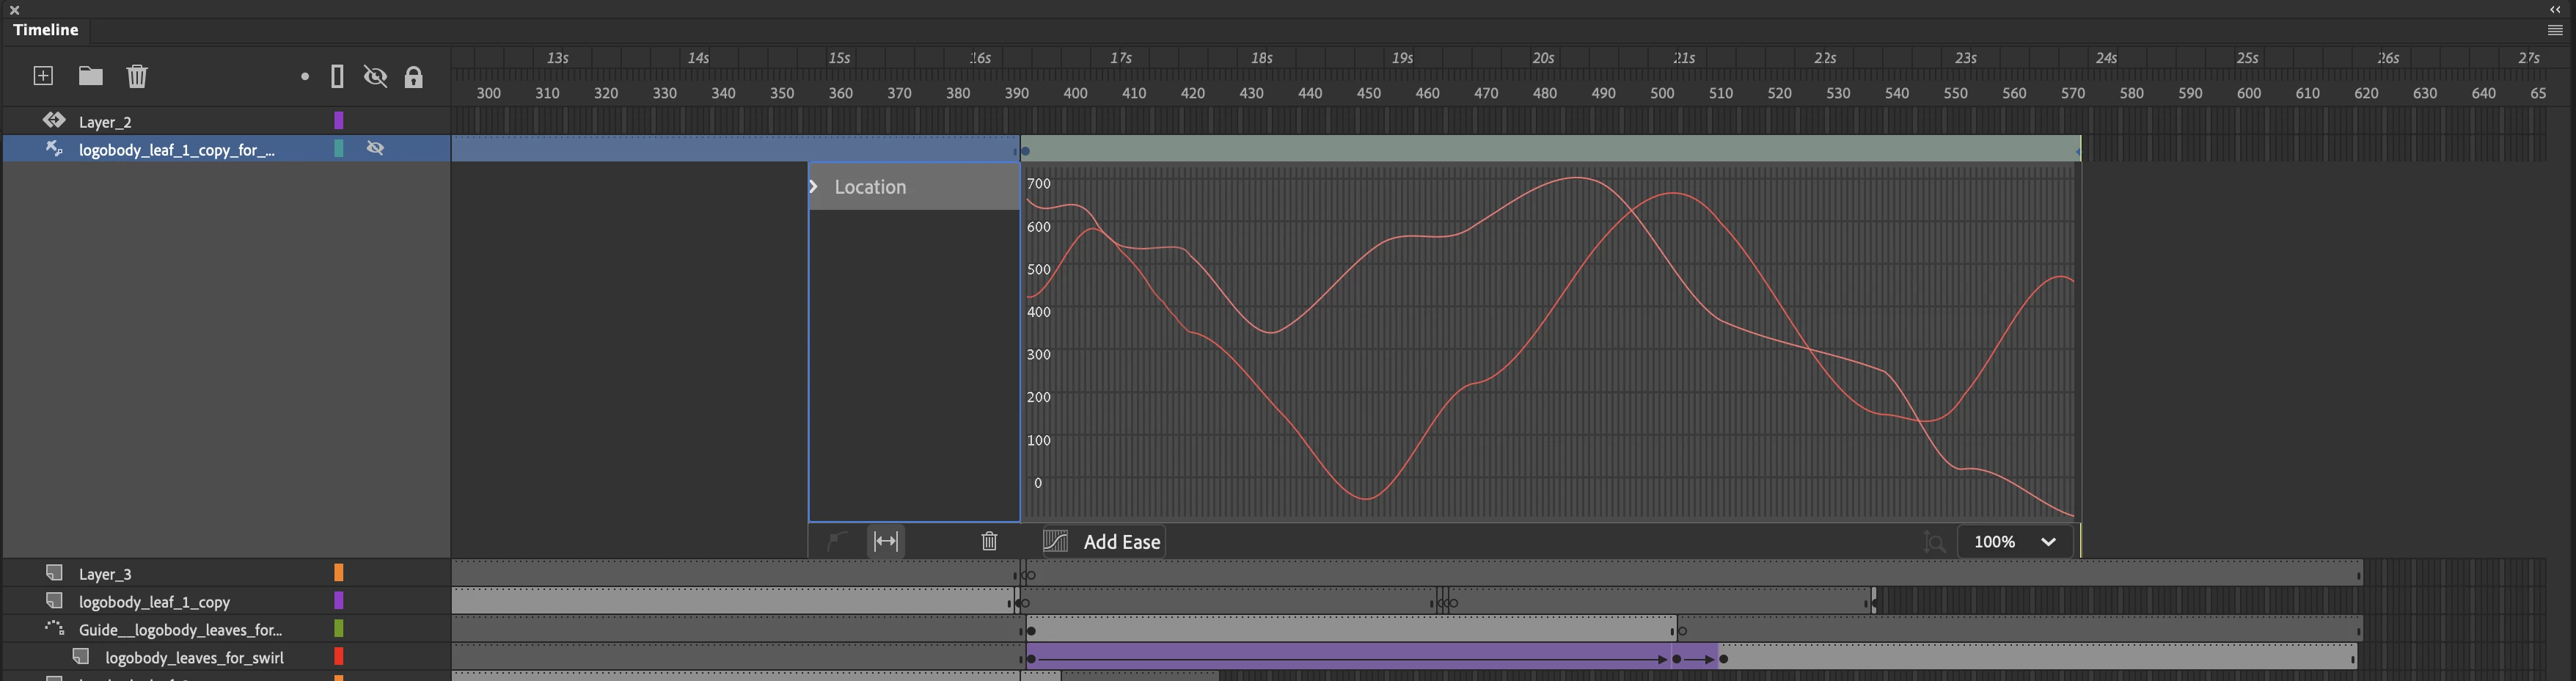The image size is (2576, 681).
Task: Click the 700 value graph label
Action: [x=1039, y=184]
